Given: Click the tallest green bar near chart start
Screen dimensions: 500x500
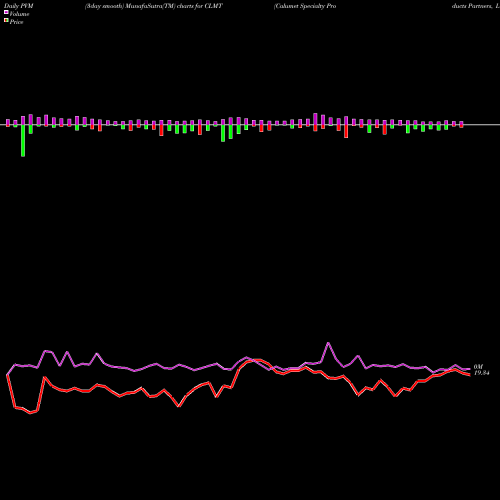Looking at the screenshot, I should click(23, 140).
